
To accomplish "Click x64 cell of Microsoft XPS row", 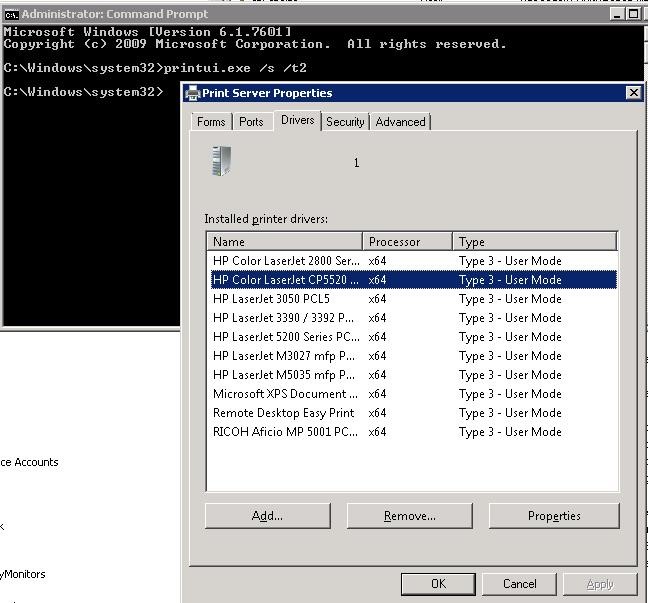I will point(377,394).
